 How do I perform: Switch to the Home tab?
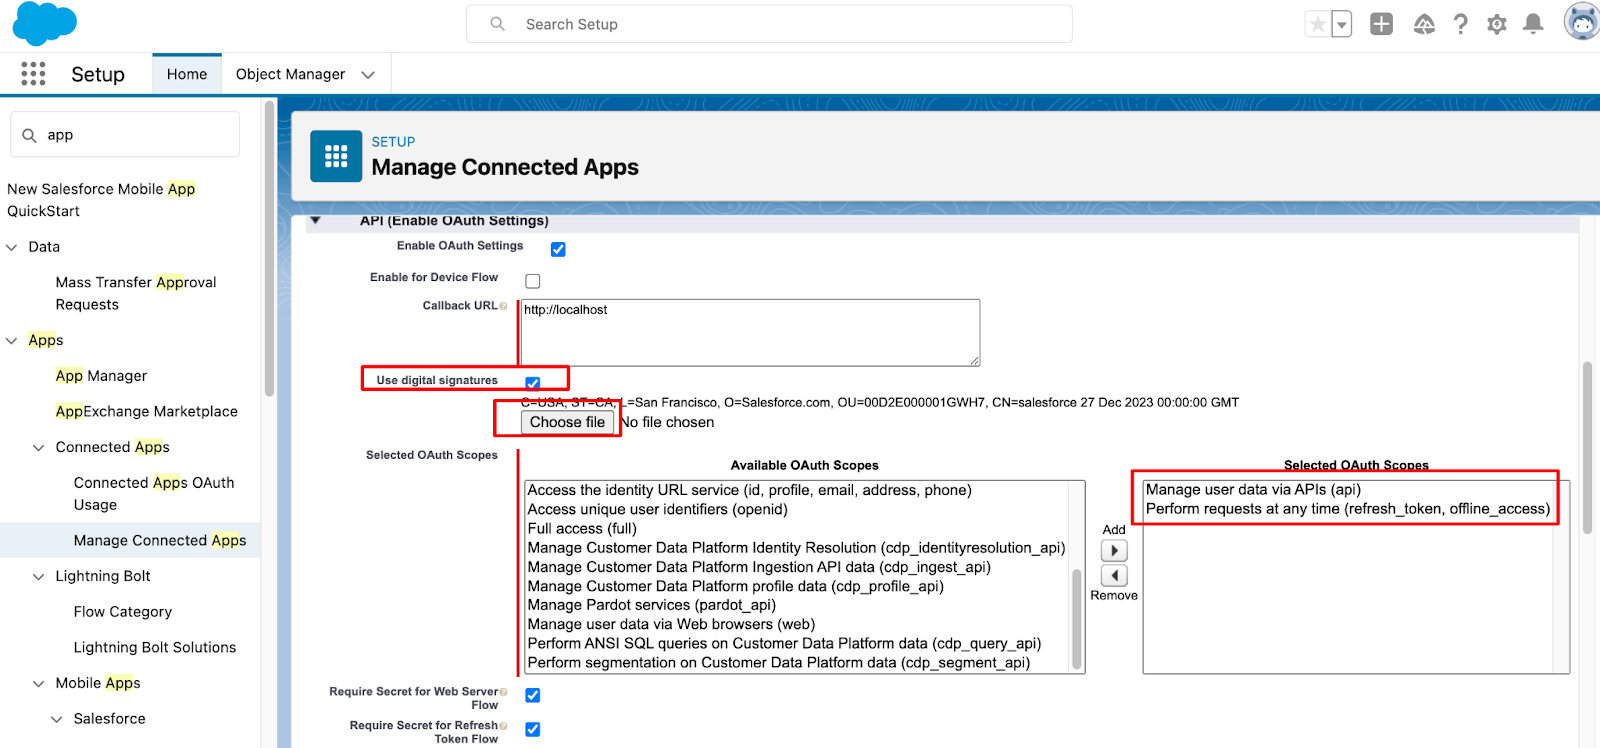tap(187, 74)
